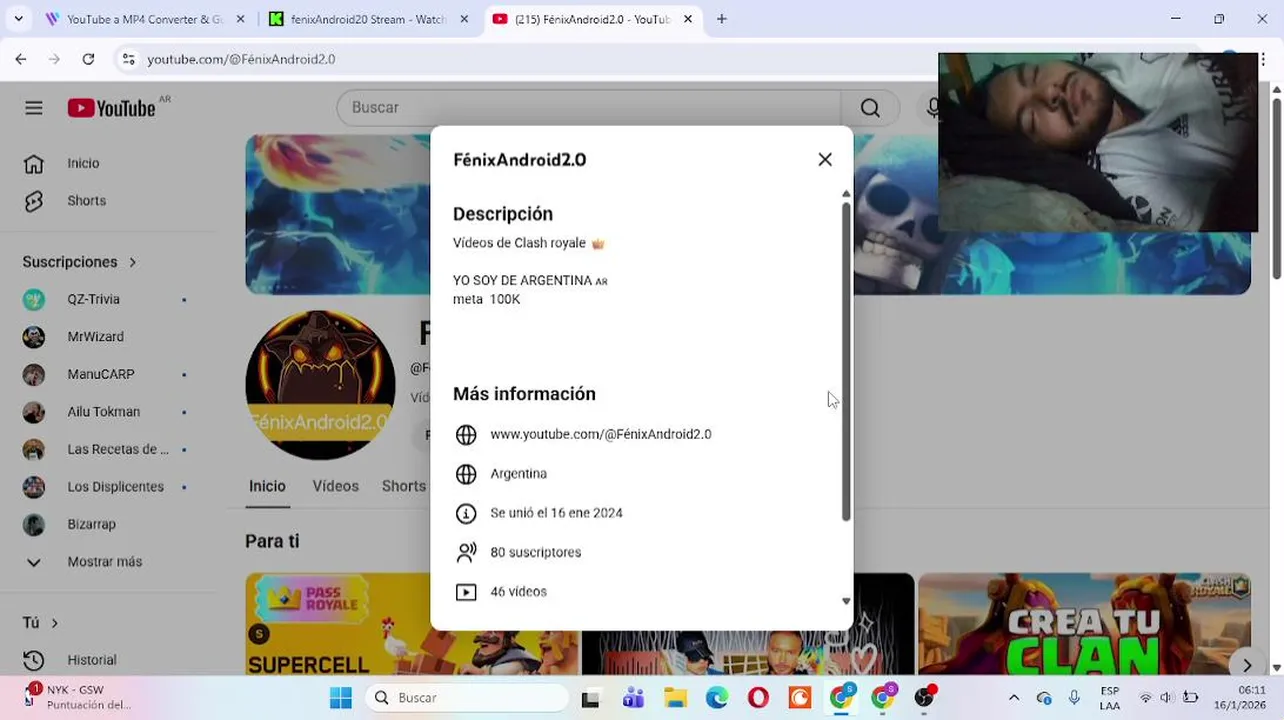Expand the Tú section arrow
Screen dimensions: 1284x720
[54, 623]
